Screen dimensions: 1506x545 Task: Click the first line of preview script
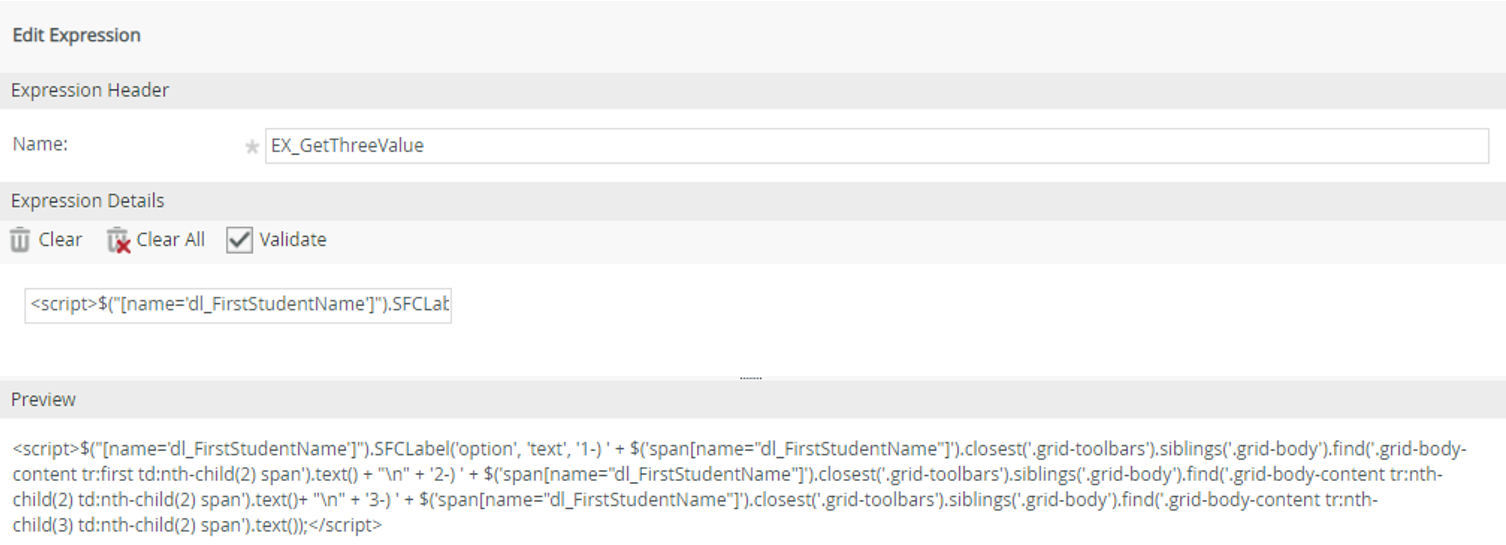[x=740, y=448]
